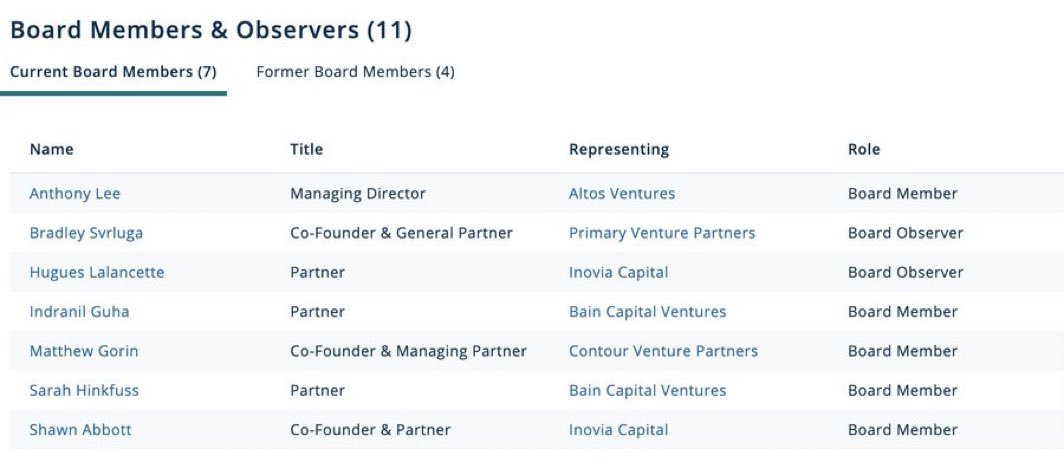This screenshot has width=1064, height=475.
Task: Open Bain Capital Ventures link for Indranil Guha
Action: [x=648, y=312]
